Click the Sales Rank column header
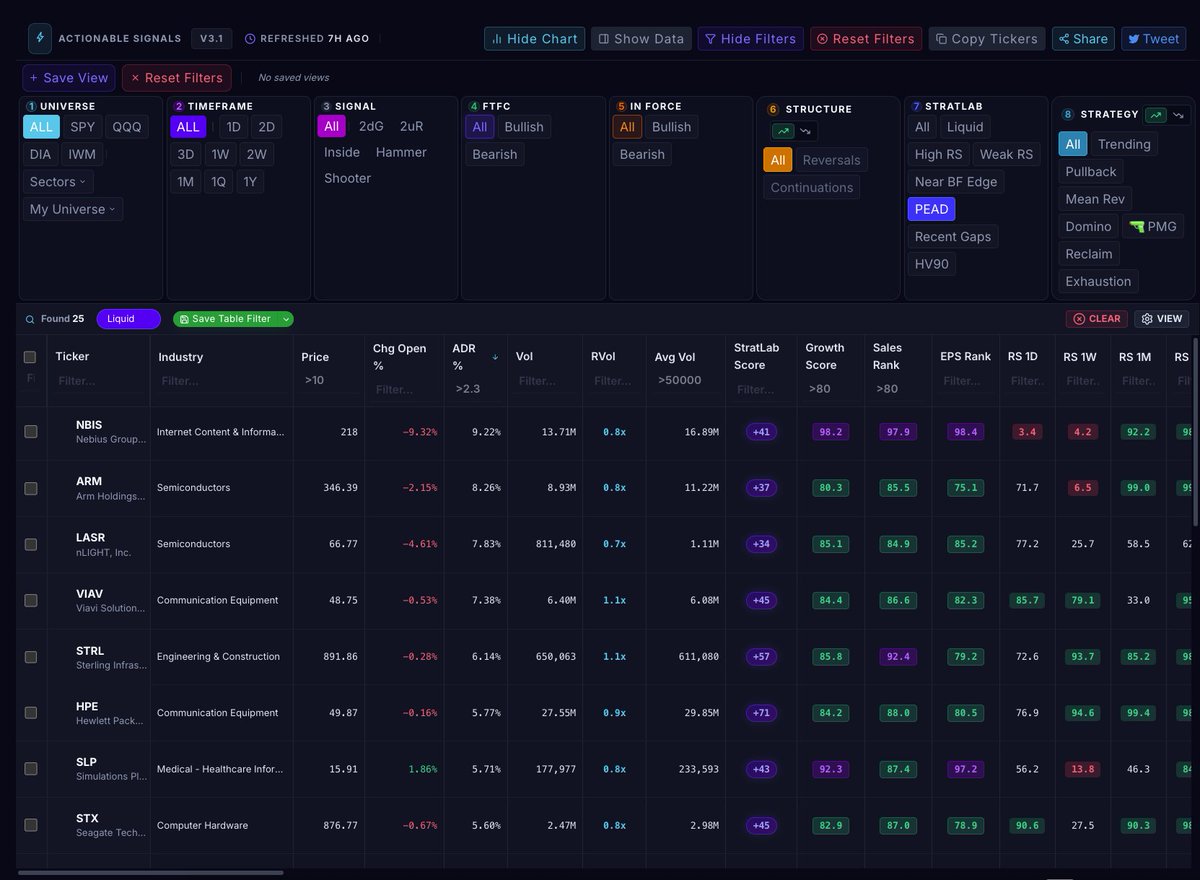This screenshot has width=1200, height=880. pyautogui.click(x=888, y=356)
